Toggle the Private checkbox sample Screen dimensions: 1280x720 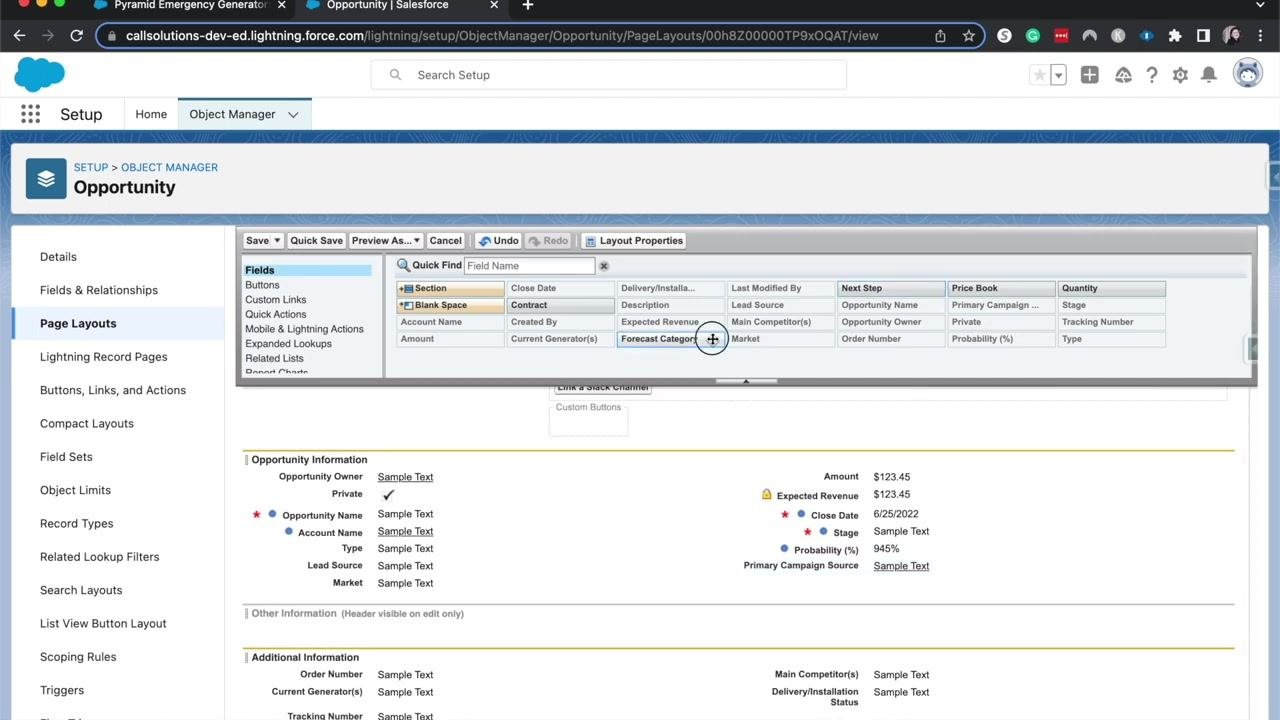(x=388, y=495)
